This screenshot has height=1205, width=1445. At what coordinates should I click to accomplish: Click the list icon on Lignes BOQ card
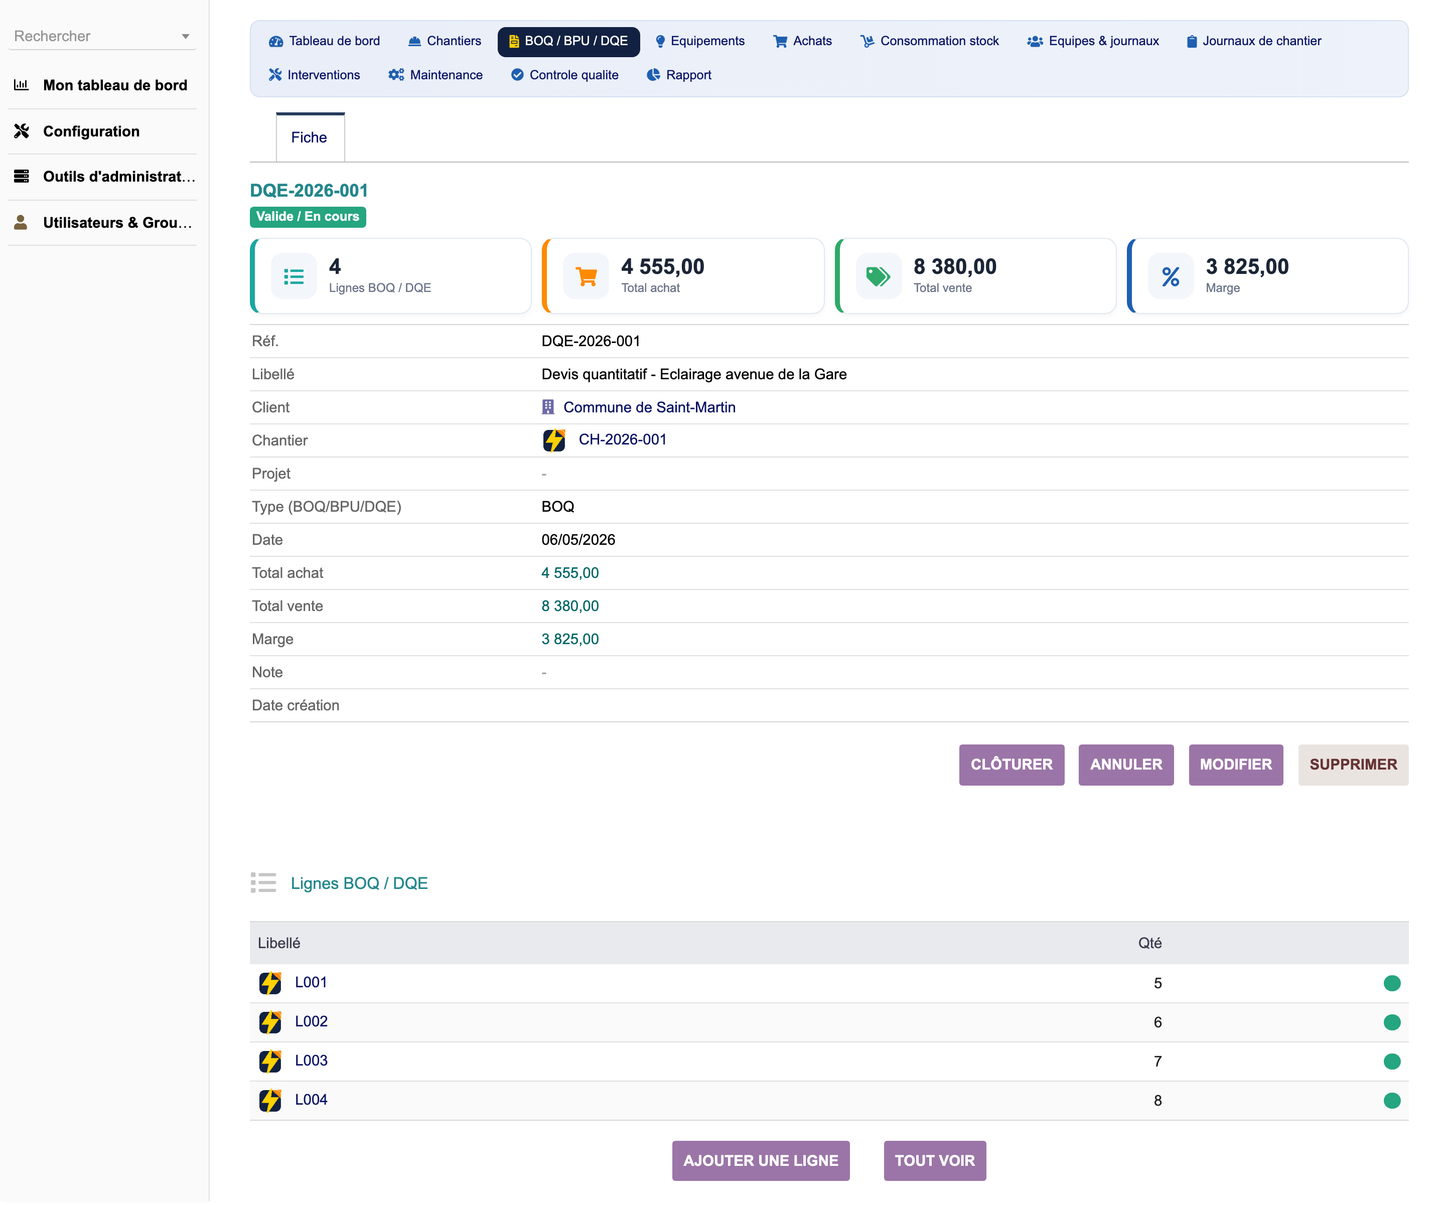pyautogui.click(x=294, y=277)
